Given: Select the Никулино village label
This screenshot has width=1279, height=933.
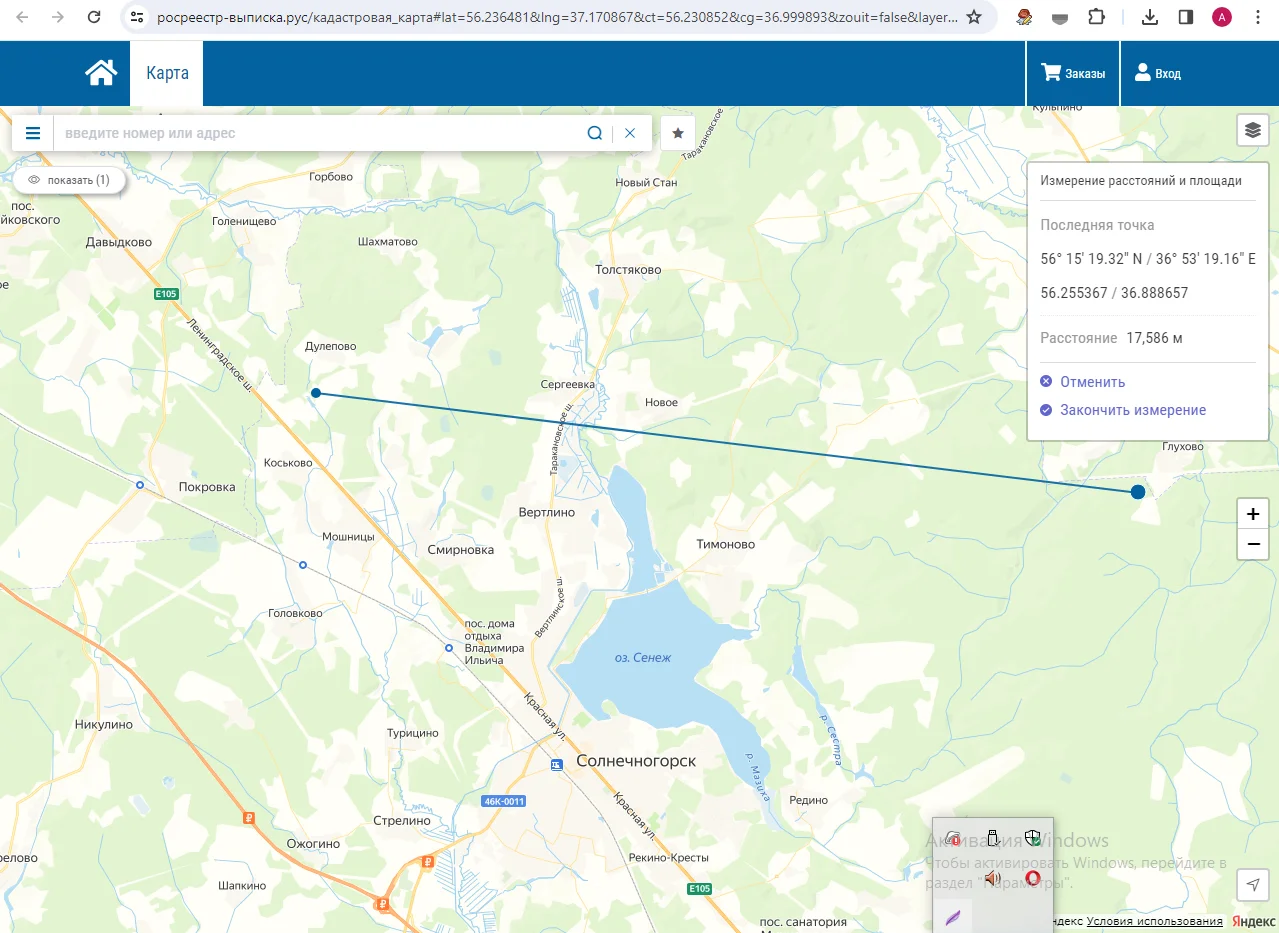Looking at the screenshot, I should (x=104, y=724).
